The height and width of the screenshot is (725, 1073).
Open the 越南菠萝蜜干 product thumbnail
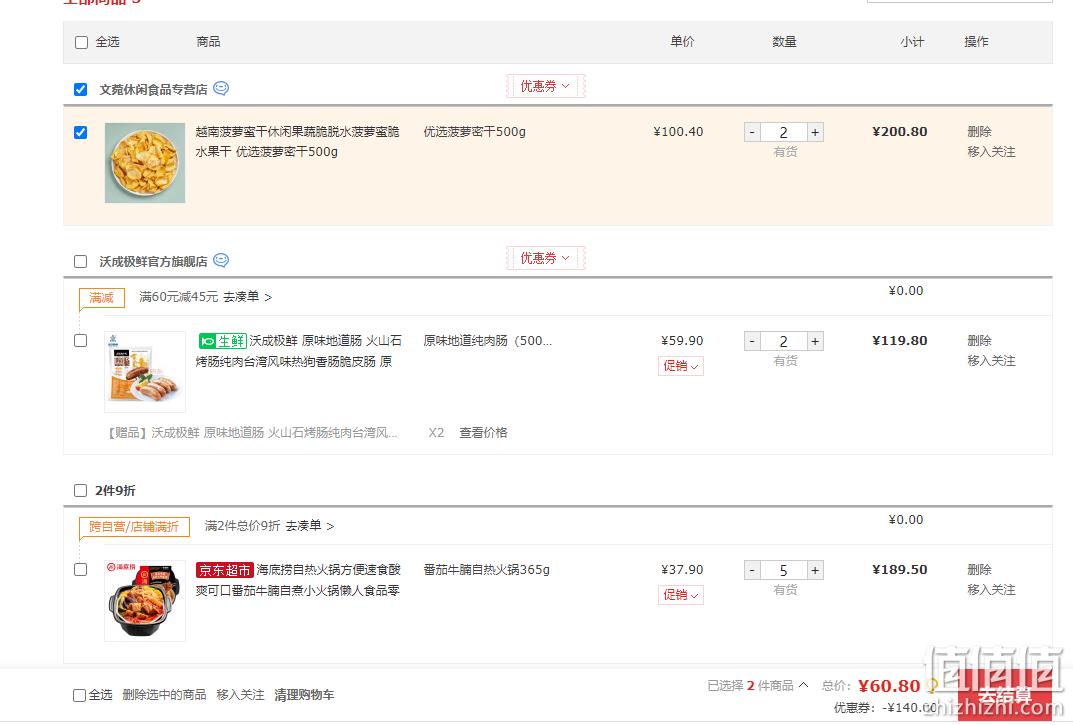click(145, 163)
